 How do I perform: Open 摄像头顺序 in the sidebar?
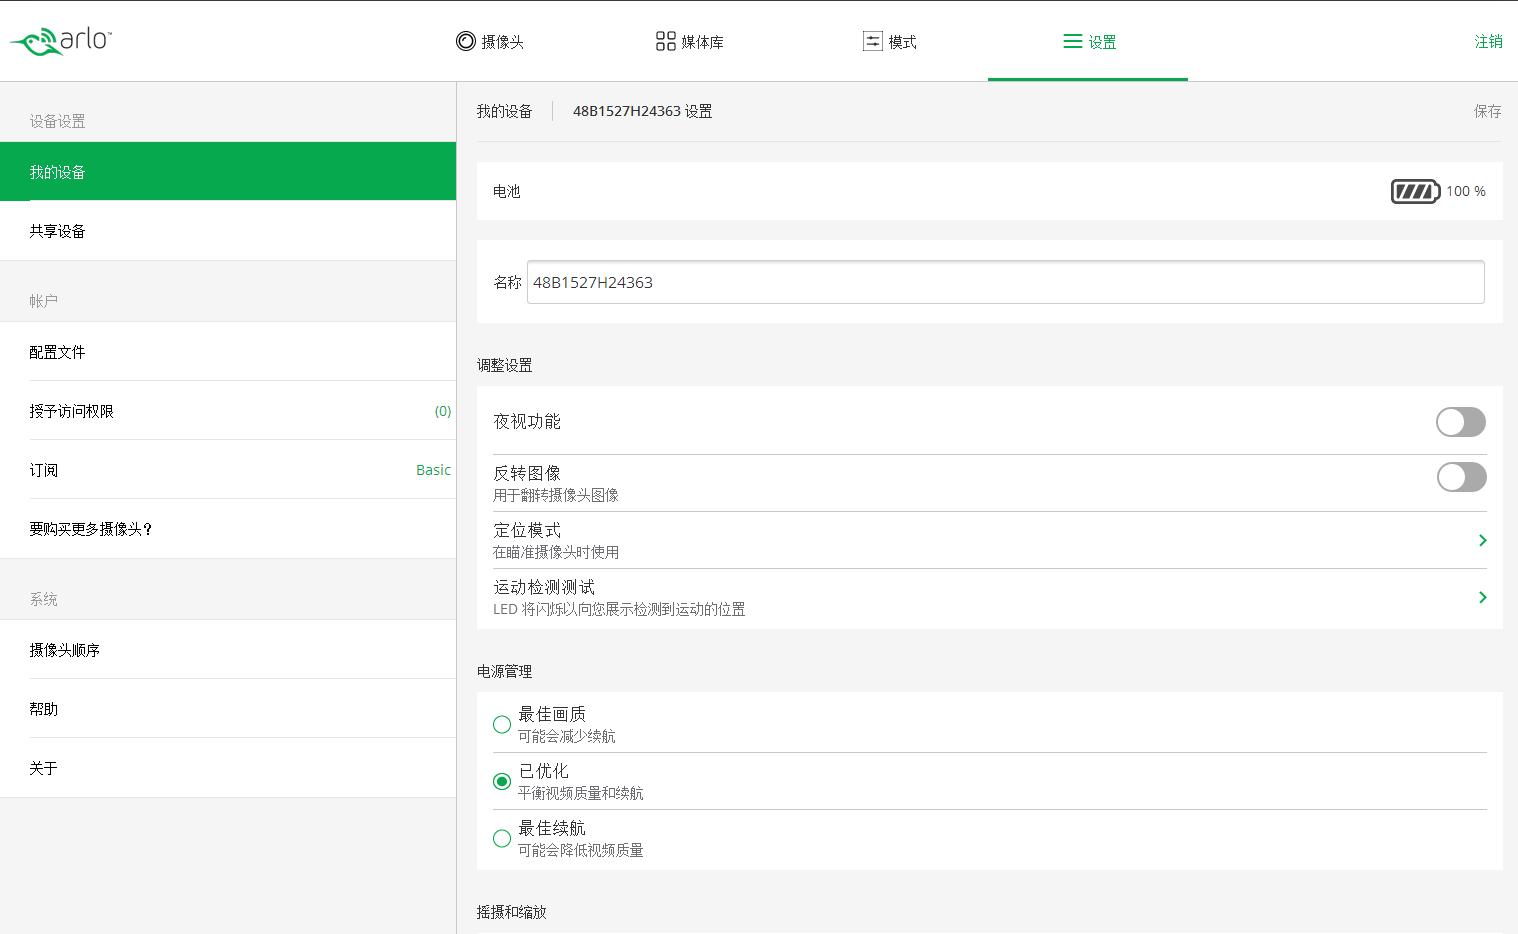click(228, 650)
